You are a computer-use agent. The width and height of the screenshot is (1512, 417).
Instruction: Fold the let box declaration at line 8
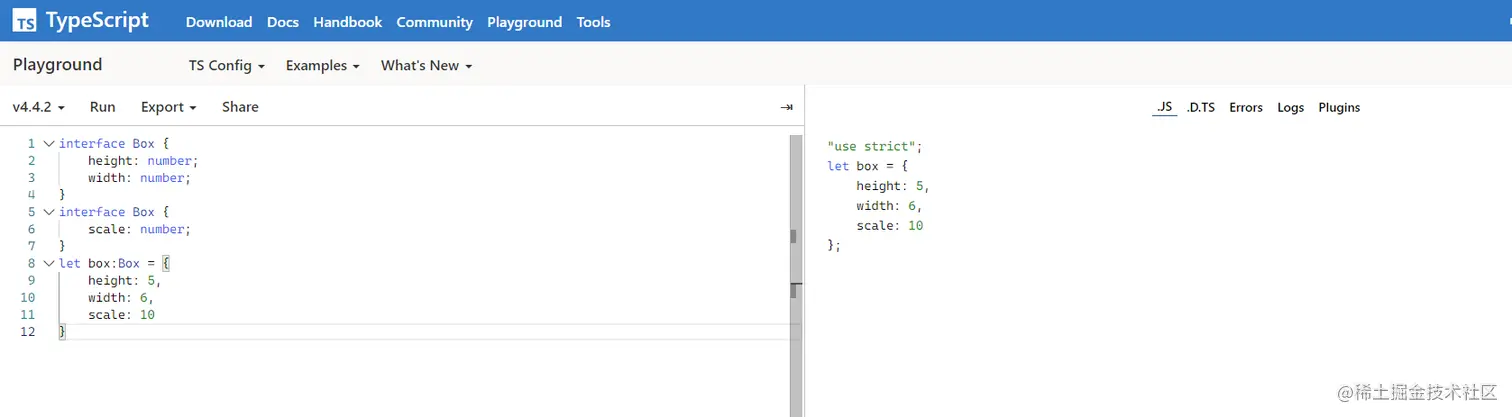pyautogui.click(x=48, y=263)
